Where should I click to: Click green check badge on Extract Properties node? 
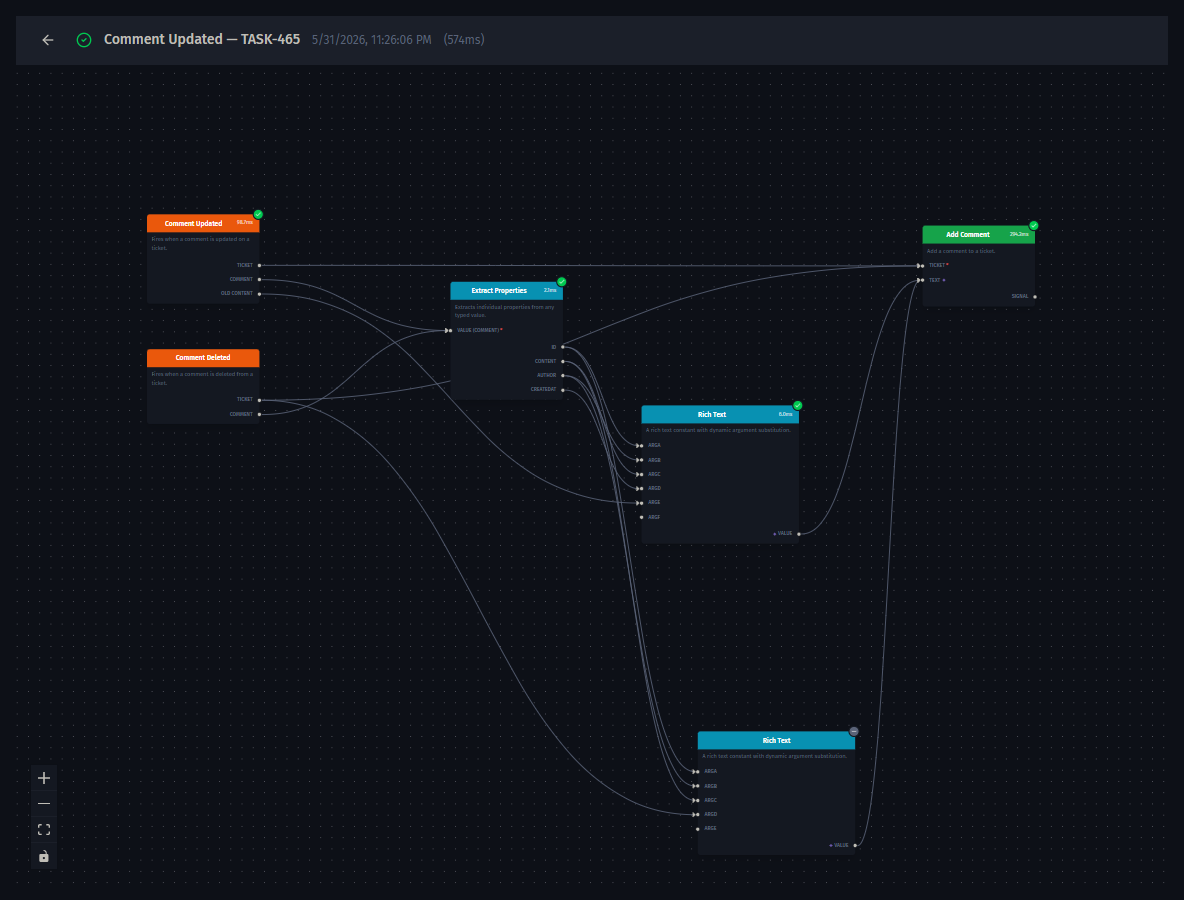point(561,282)
